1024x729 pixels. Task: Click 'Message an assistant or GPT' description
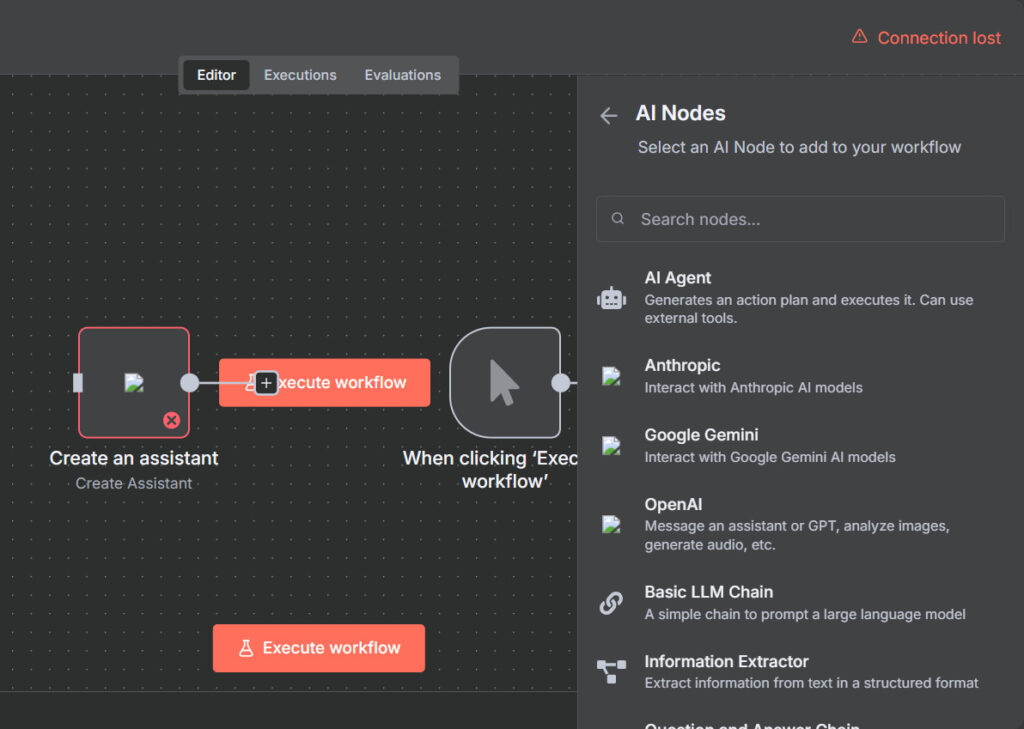797,535
